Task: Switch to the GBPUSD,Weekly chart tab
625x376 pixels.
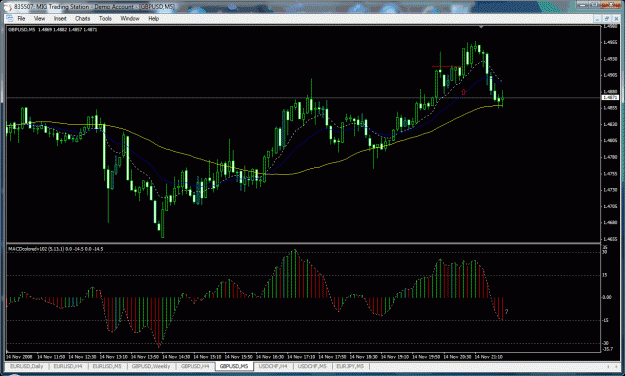Action: (151, 366)
